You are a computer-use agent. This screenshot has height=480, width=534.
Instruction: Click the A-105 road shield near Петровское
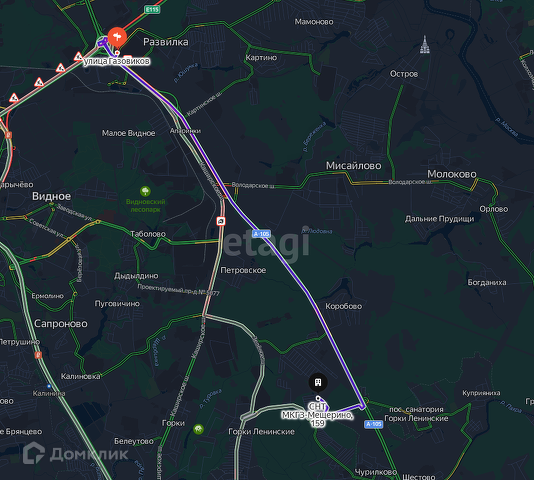(261, 234)
